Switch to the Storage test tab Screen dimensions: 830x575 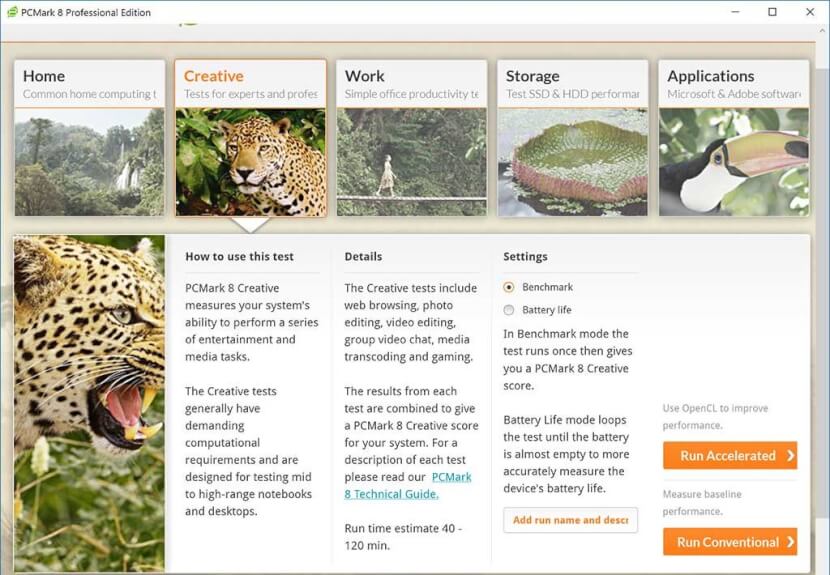573,84
